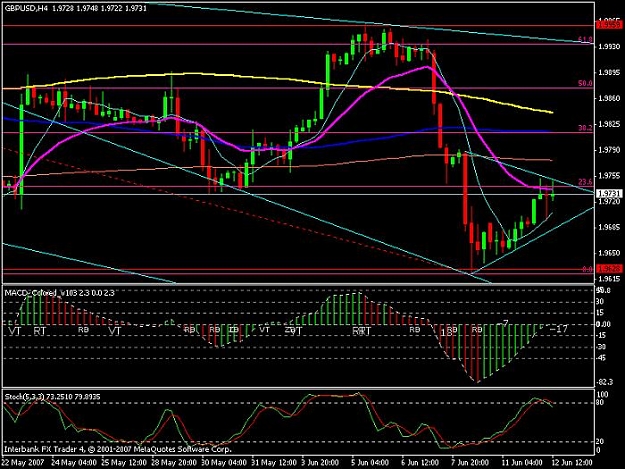Image resolution: width=625 pixels, height=469 pixels.
Task: Click the 1.9895 value on price axis
Action: tap(609, 73)
